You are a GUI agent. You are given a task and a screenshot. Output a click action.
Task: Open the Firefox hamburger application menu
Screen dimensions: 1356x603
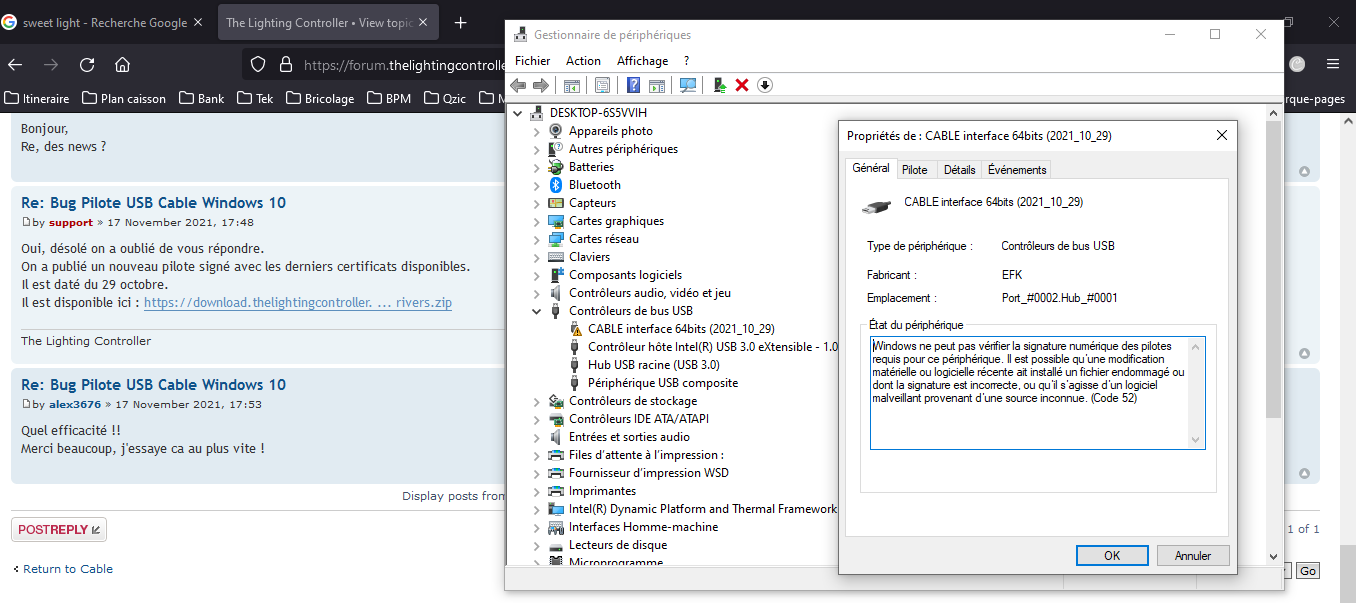point(1333,64)
